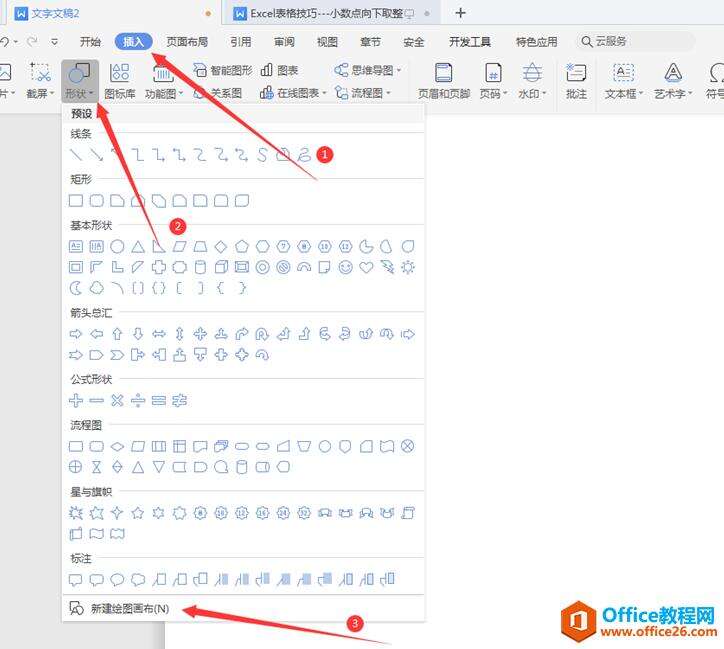
Task: Select the 引用 tab
Action: click(x=241, y=42)
